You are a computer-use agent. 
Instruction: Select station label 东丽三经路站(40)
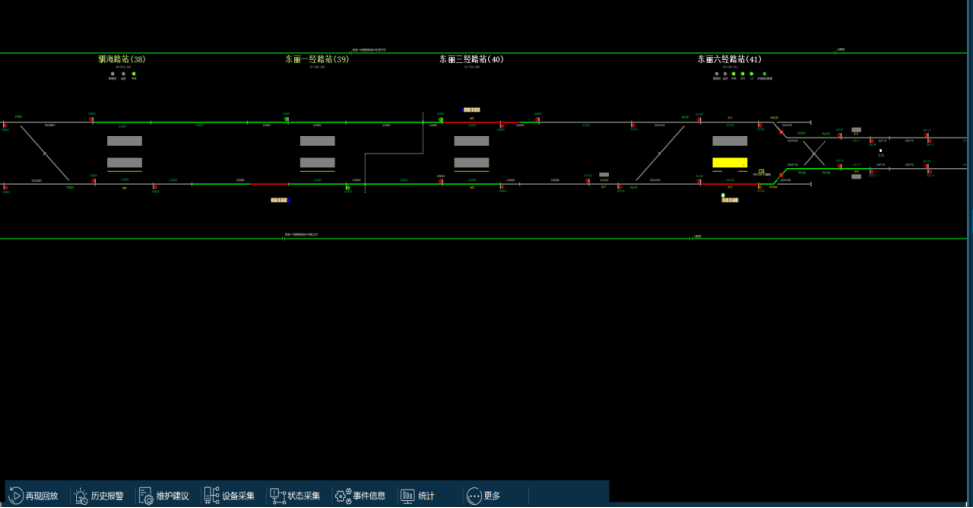(472, 59)
